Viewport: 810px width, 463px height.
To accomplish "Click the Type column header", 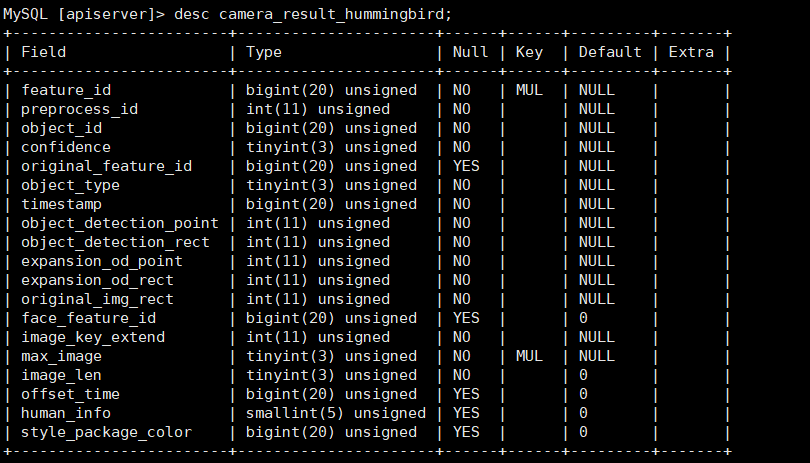I will tap(263, 52).
